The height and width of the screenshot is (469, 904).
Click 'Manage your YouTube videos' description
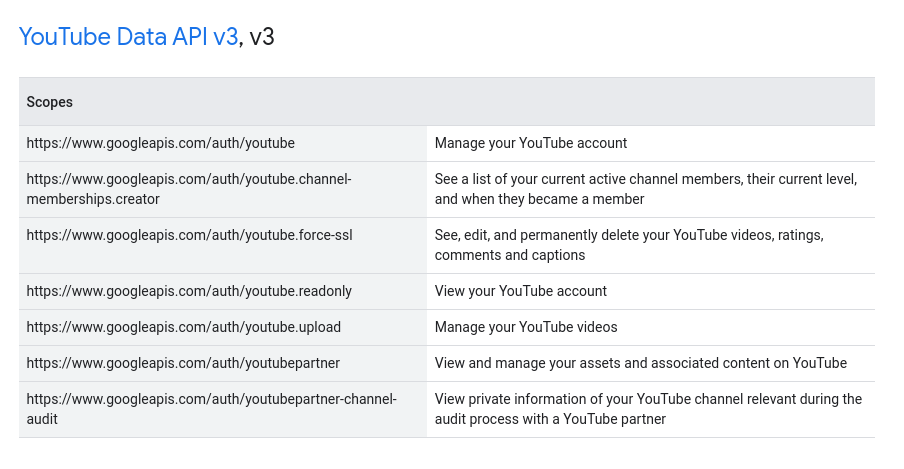pos(526,327)
